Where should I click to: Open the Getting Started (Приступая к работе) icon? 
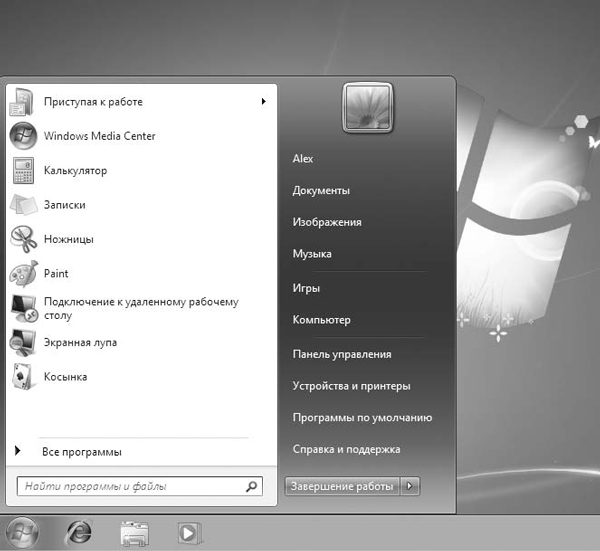tap(22, 101)
